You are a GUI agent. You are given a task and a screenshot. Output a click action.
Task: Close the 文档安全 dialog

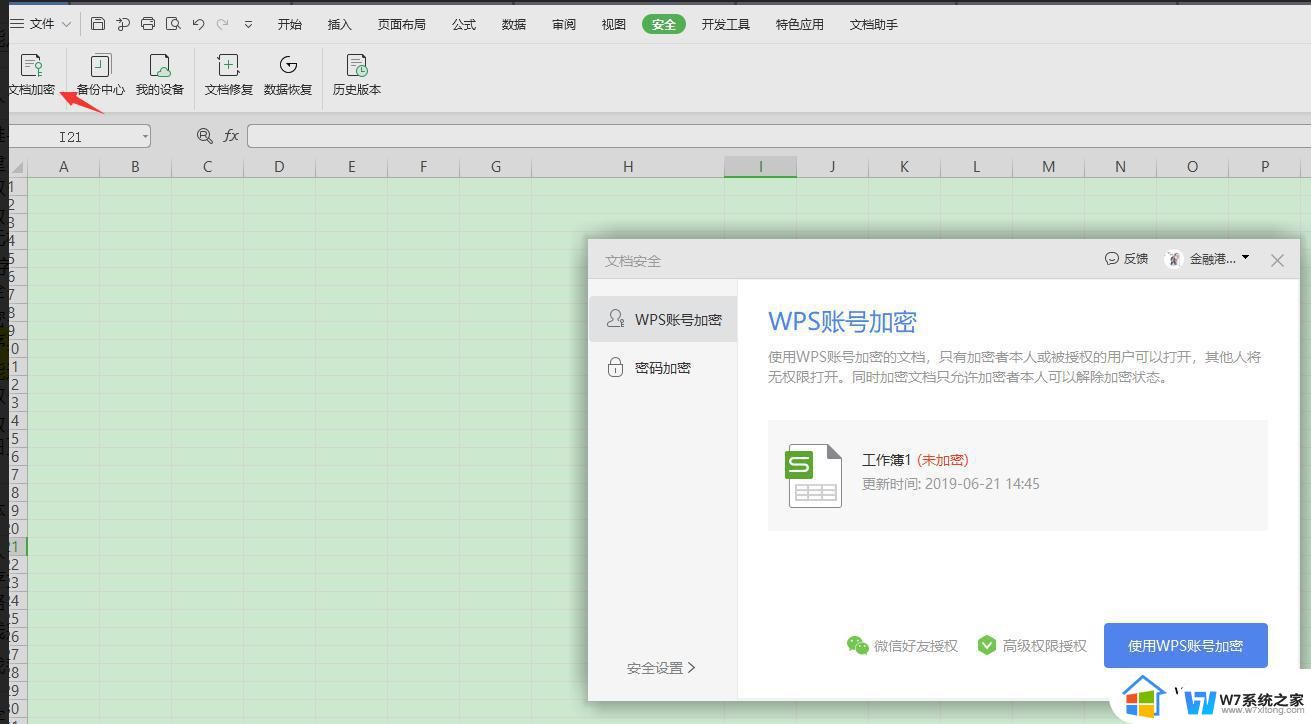1277,260
